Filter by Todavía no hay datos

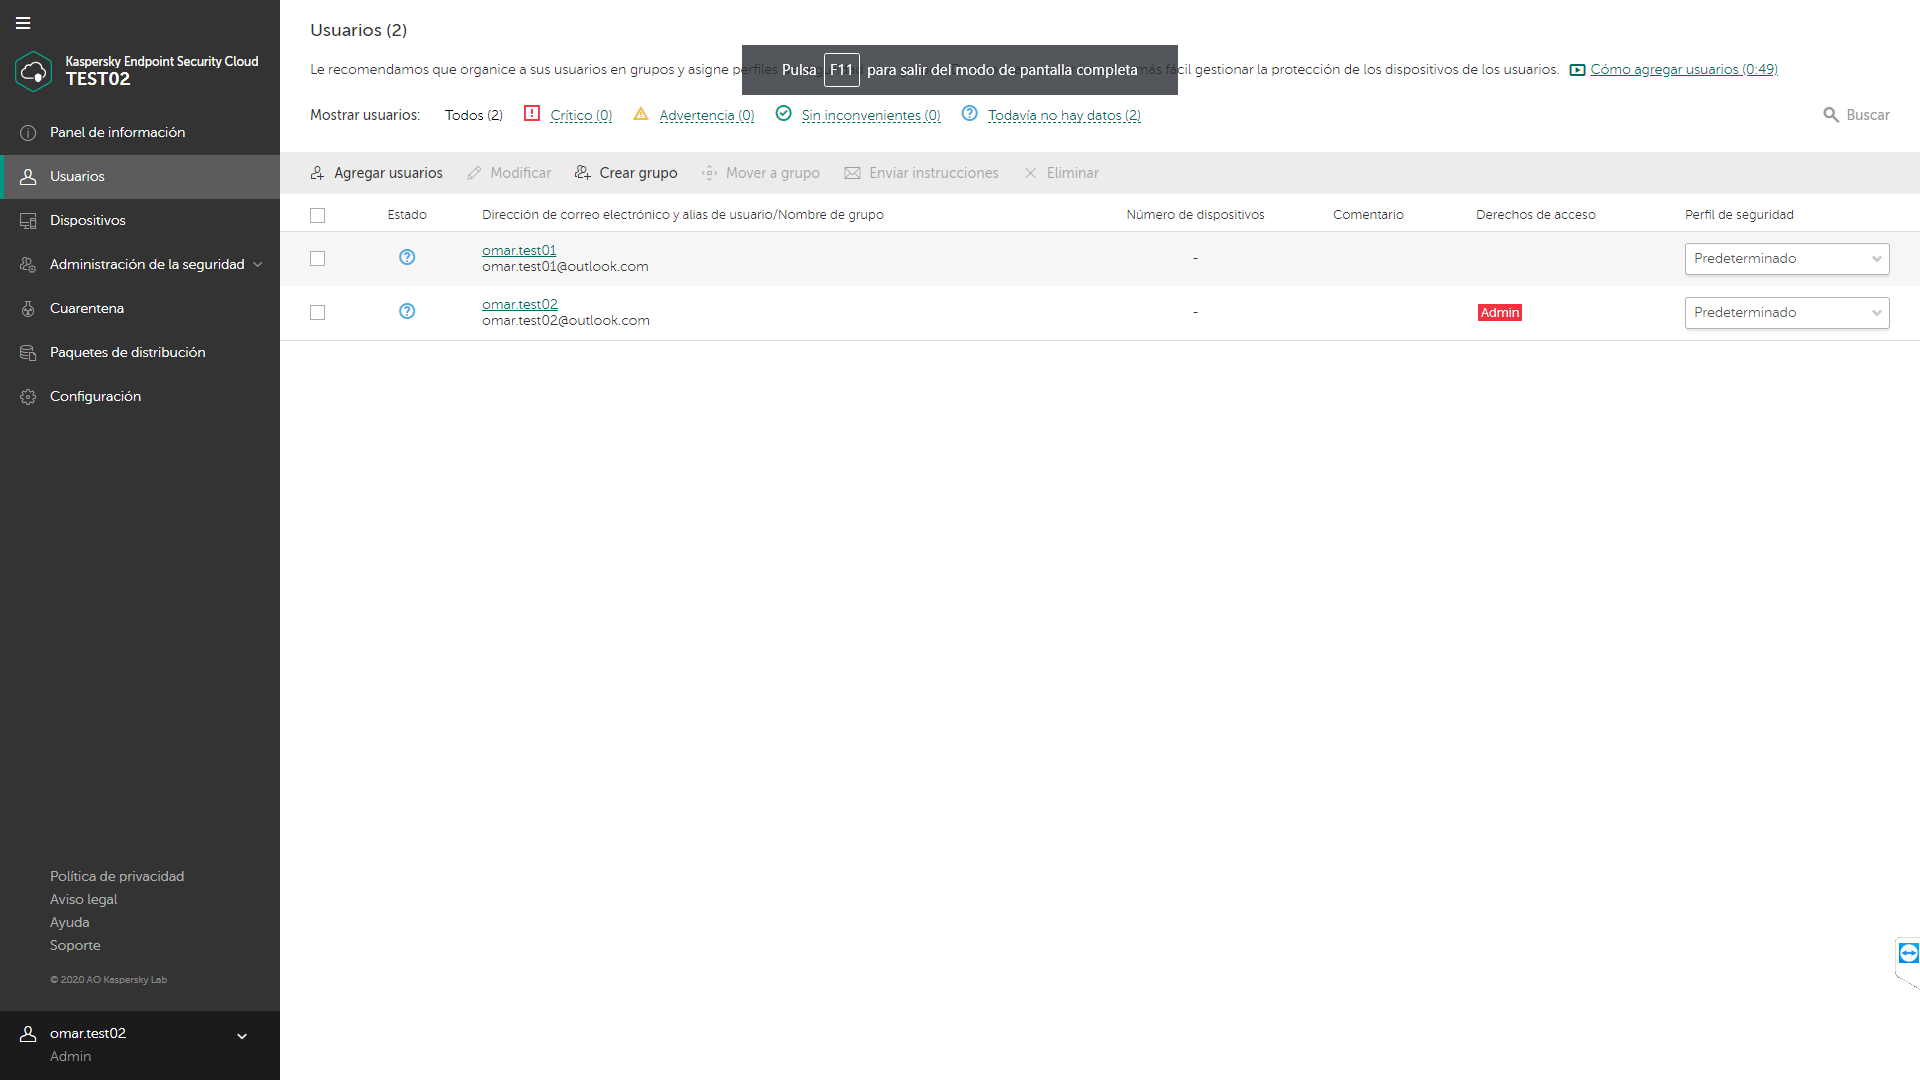point(1064,116)
